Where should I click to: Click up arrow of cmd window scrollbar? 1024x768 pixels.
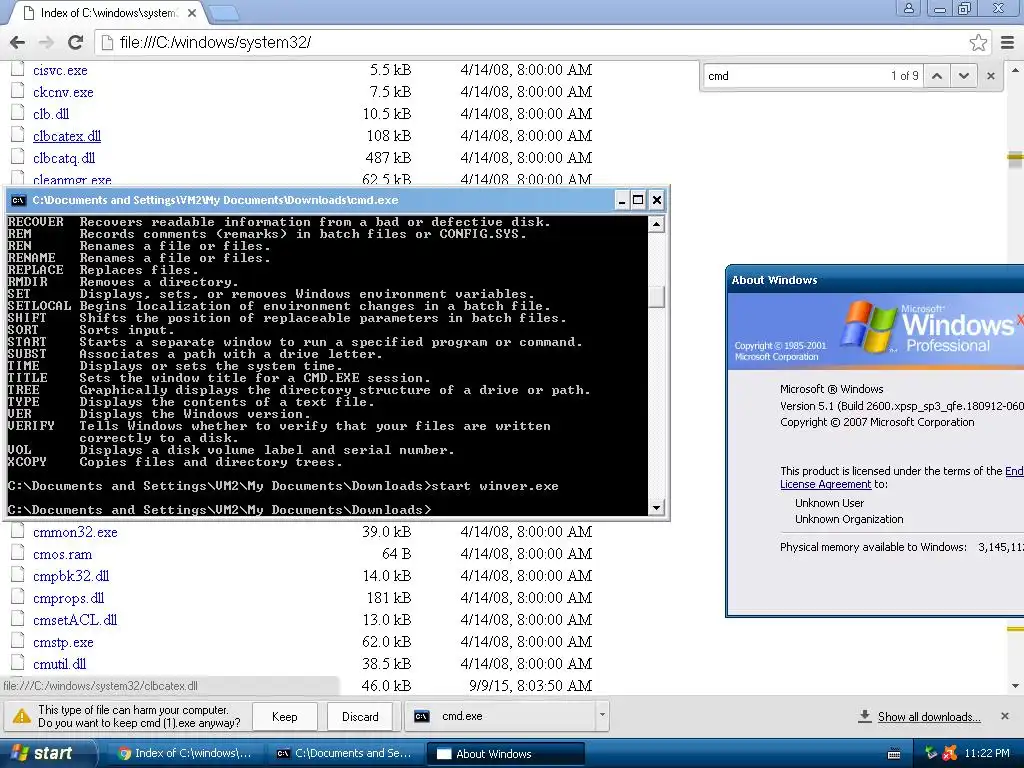(656, 224)
